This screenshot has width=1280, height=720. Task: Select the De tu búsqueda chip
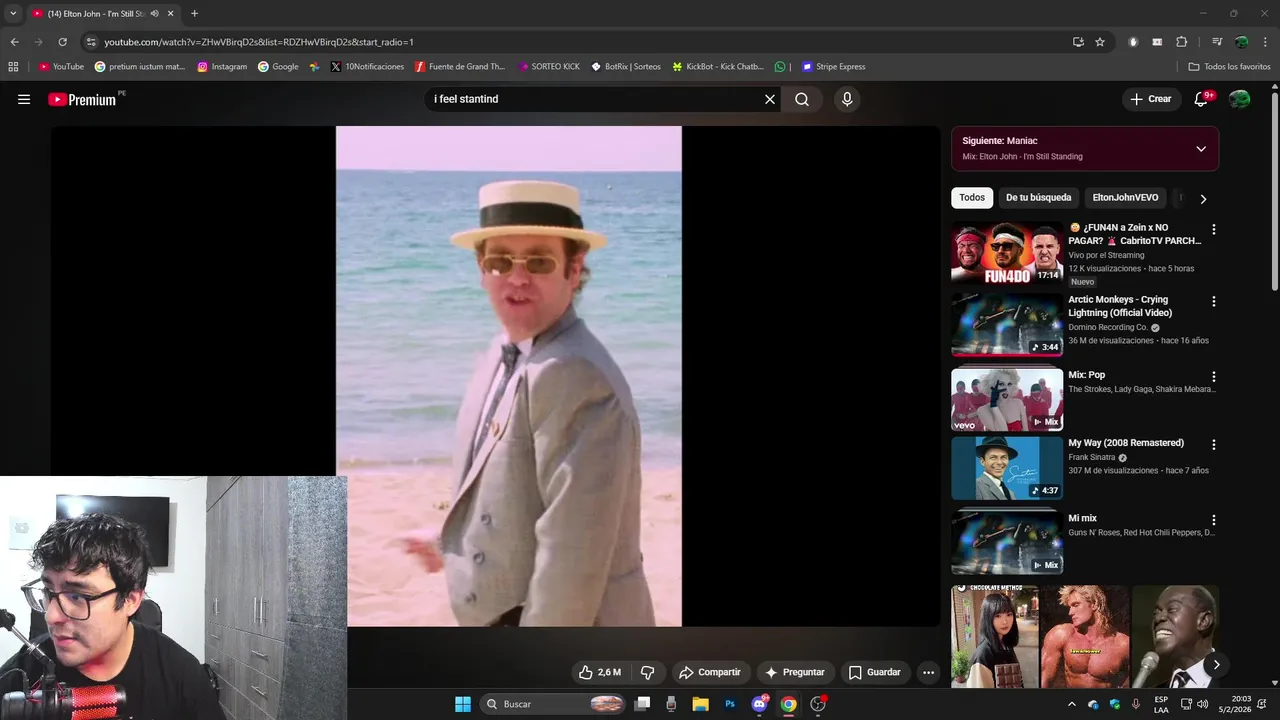[1038, 198]
